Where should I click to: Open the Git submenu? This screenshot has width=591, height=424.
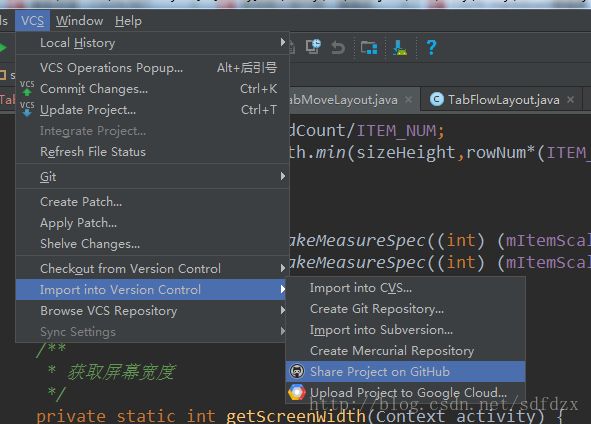coord(152,176)
